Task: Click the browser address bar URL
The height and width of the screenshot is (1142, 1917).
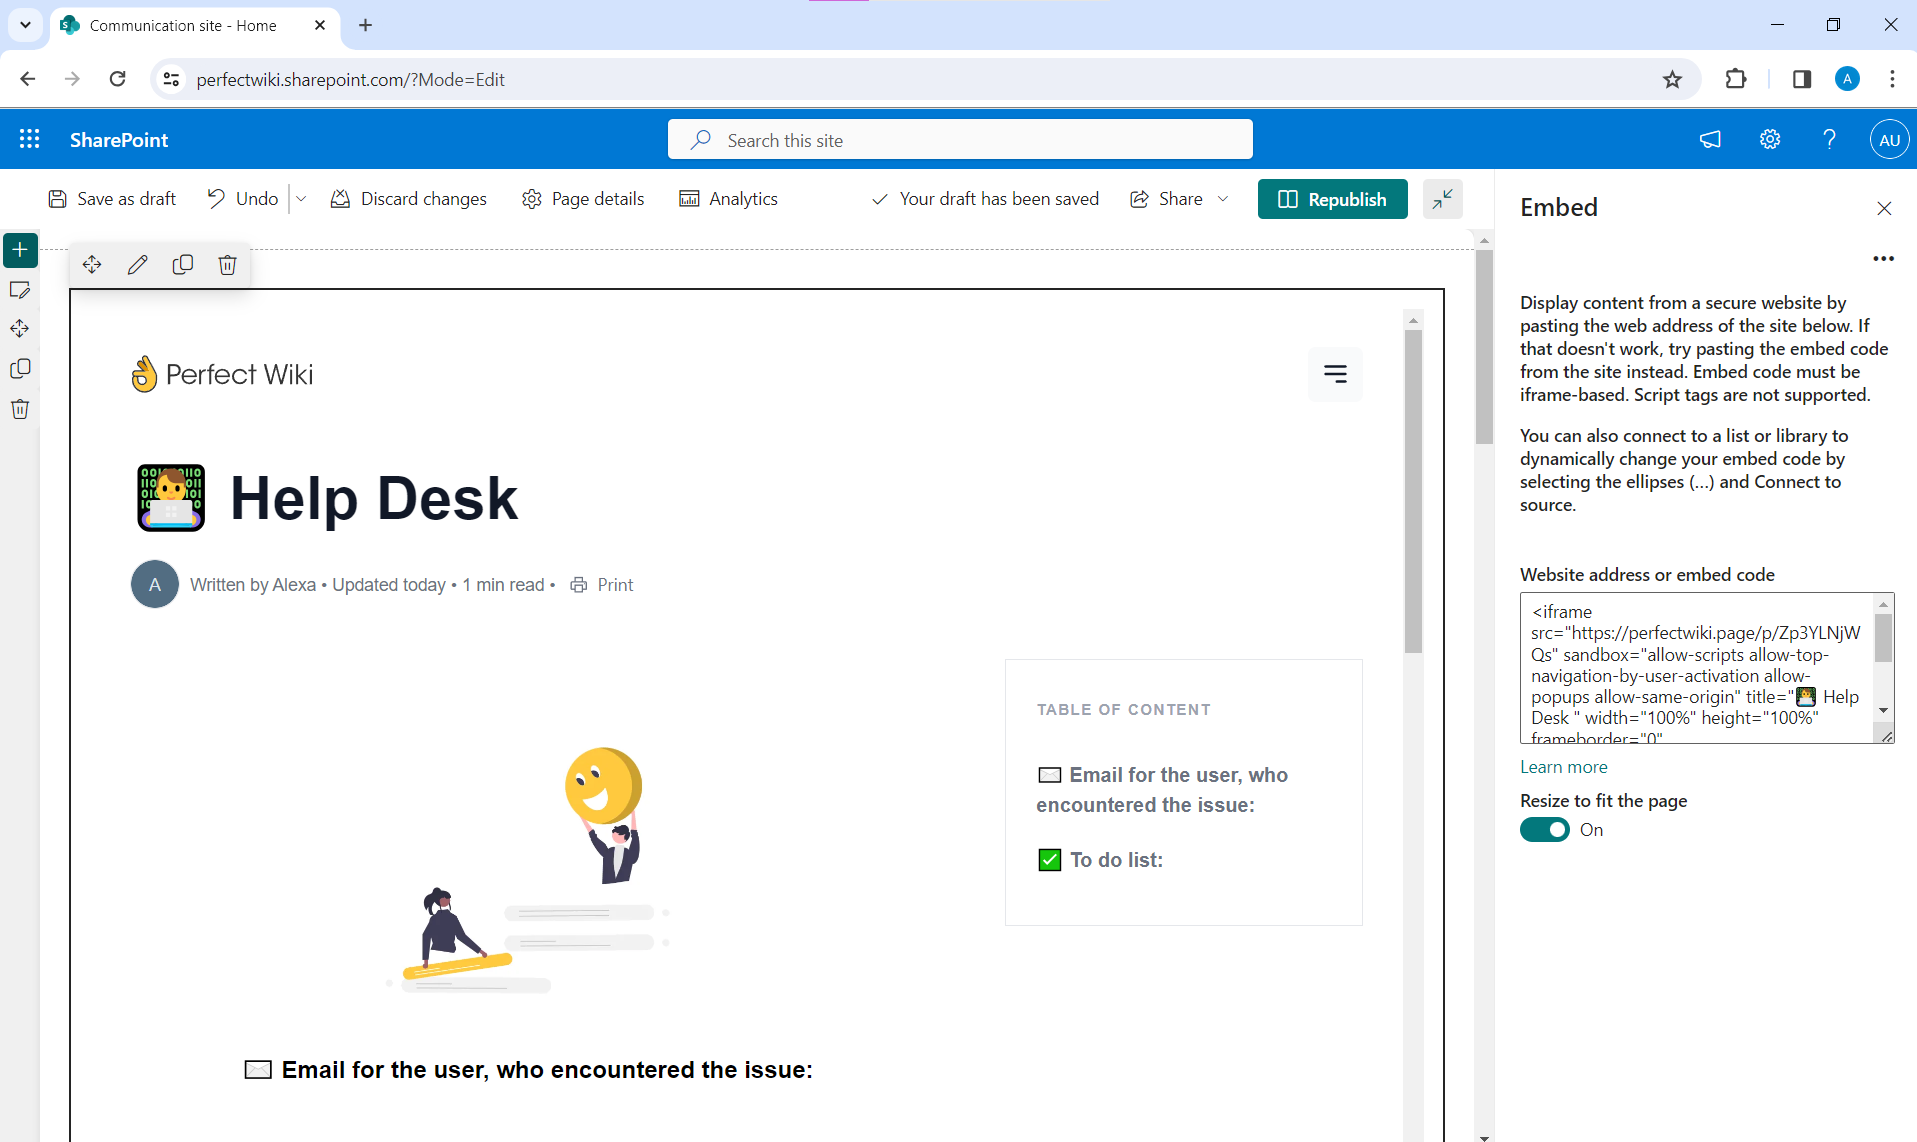Action: (350, 79)
